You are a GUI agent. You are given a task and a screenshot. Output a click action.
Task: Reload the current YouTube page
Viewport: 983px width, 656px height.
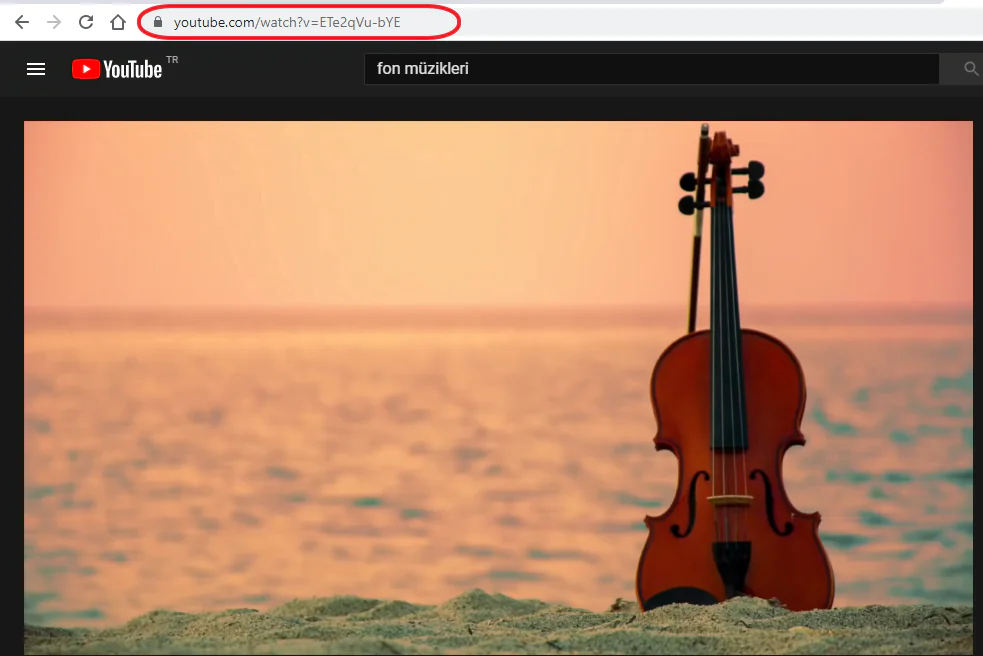pos(86,22)
